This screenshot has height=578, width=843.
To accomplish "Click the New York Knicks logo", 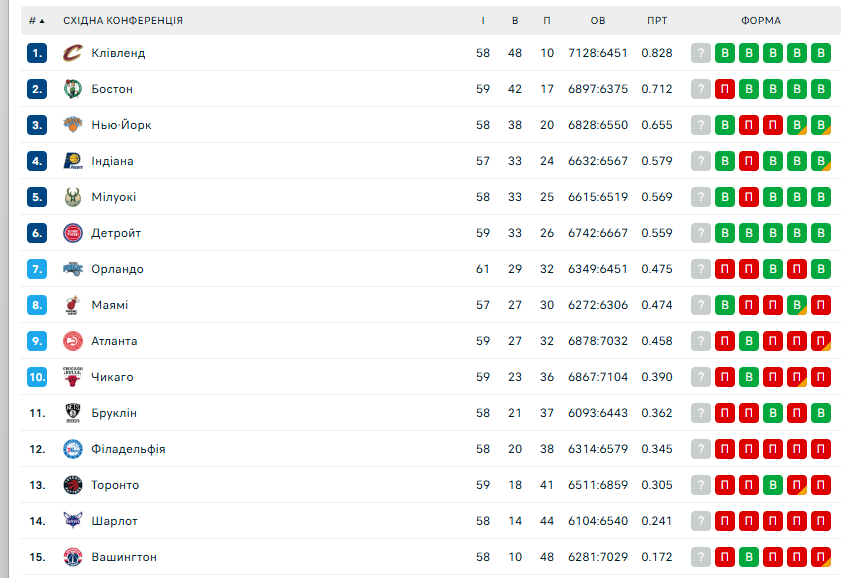I will coord(72,125).
